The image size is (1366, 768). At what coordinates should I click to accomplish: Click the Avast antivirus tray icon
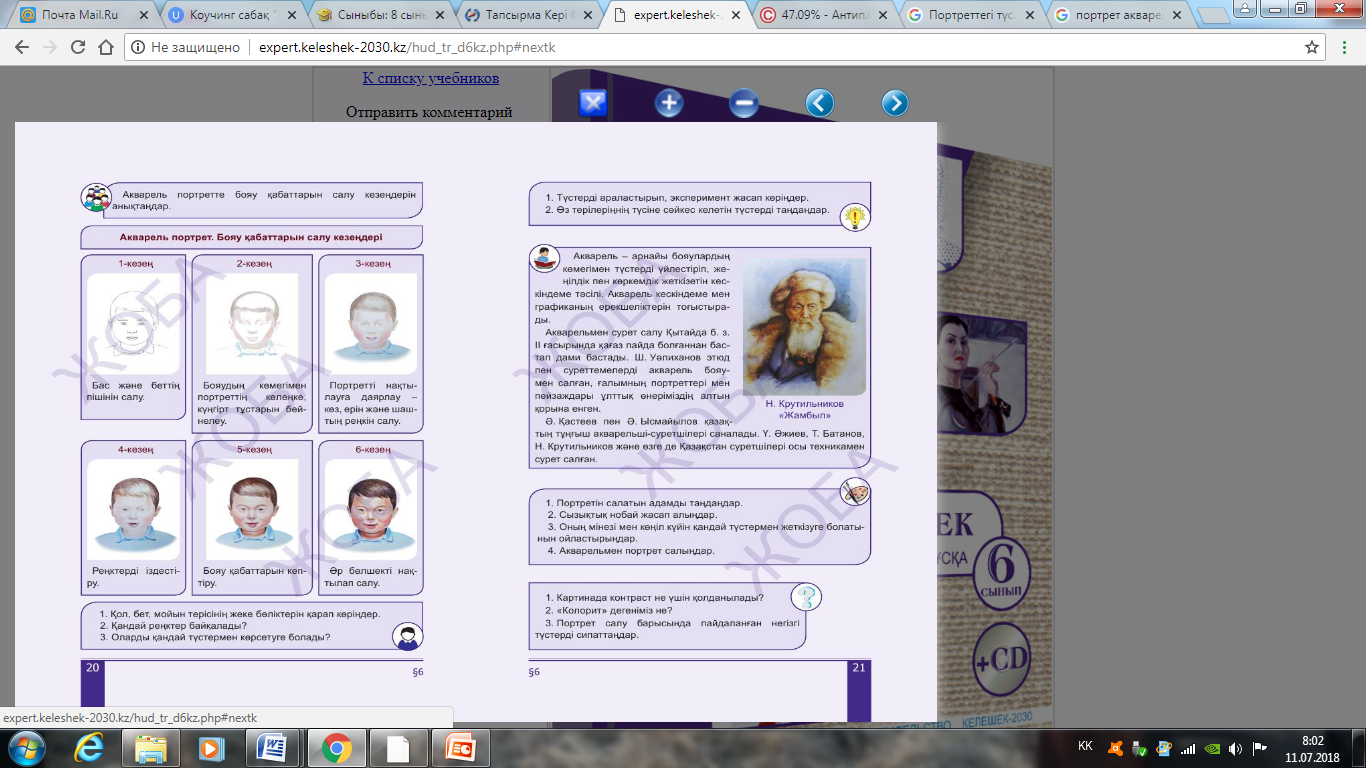(x=1116, y=747)
